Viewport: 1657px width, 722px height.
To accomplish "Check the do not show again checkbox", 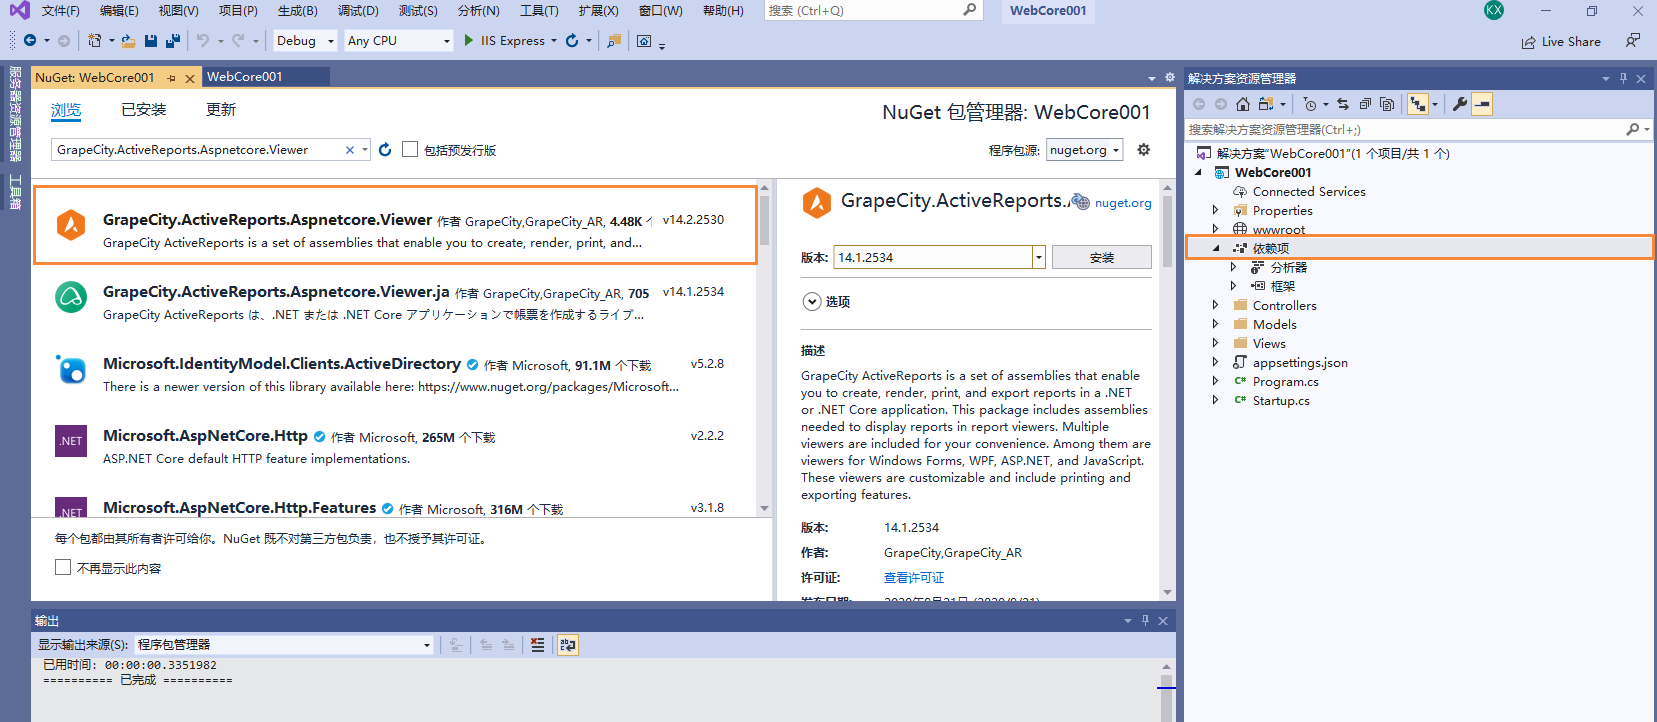I will point(63,567).
